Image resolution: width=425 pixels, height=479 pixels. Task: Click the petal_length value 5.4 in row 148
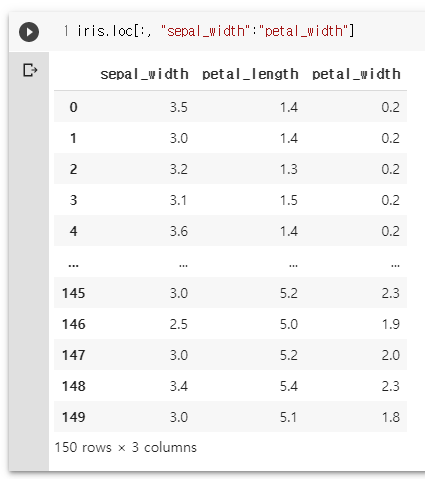point(289,386)
